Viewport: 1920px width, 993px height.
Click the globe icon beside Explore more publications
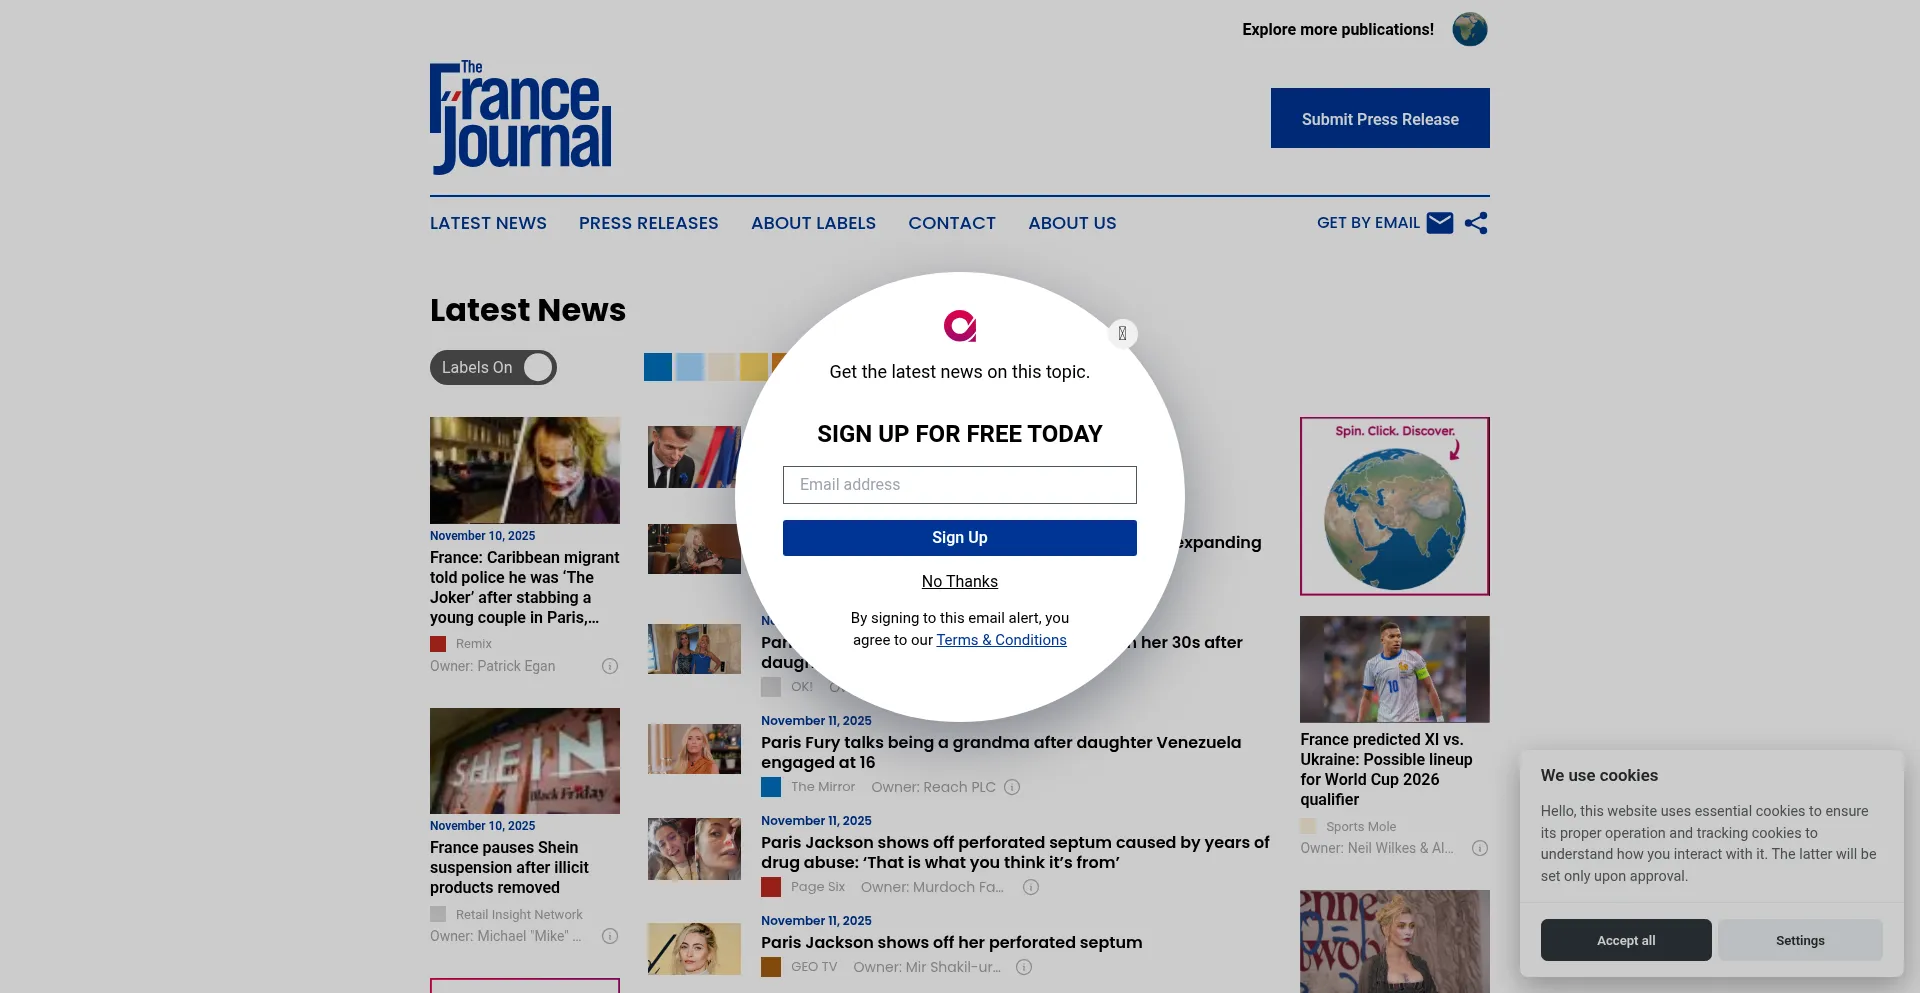(x=1469, y=30)
